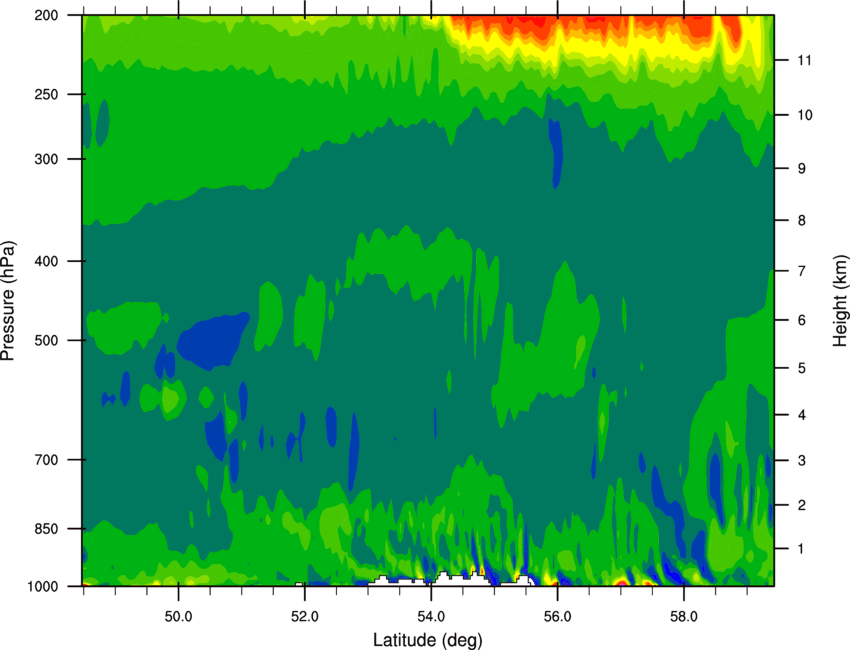The width and height of the screenshot is (850, 650).
Task: Click the 6 km height label
Action: (x=801, y=320)
